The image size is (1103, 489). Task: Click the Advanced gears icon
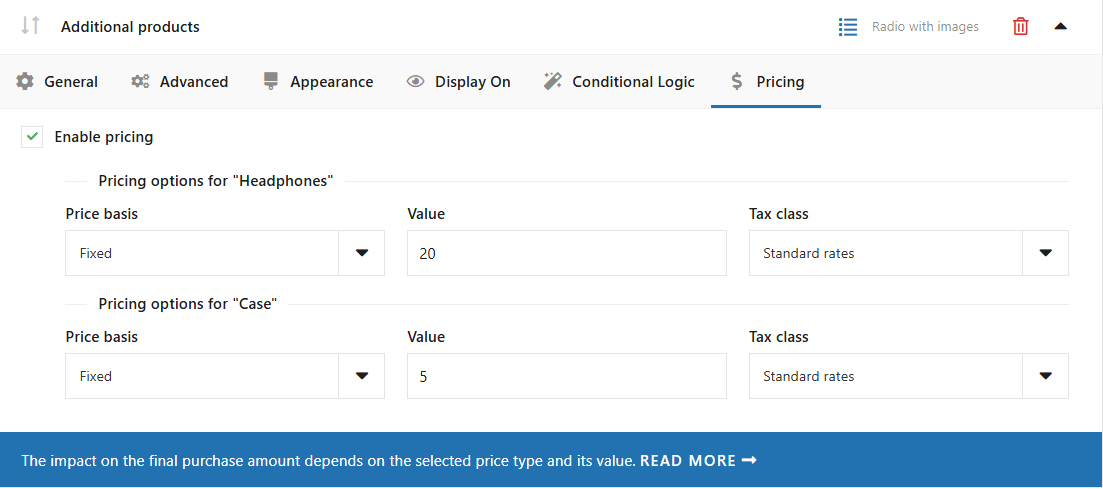point(140,82)
